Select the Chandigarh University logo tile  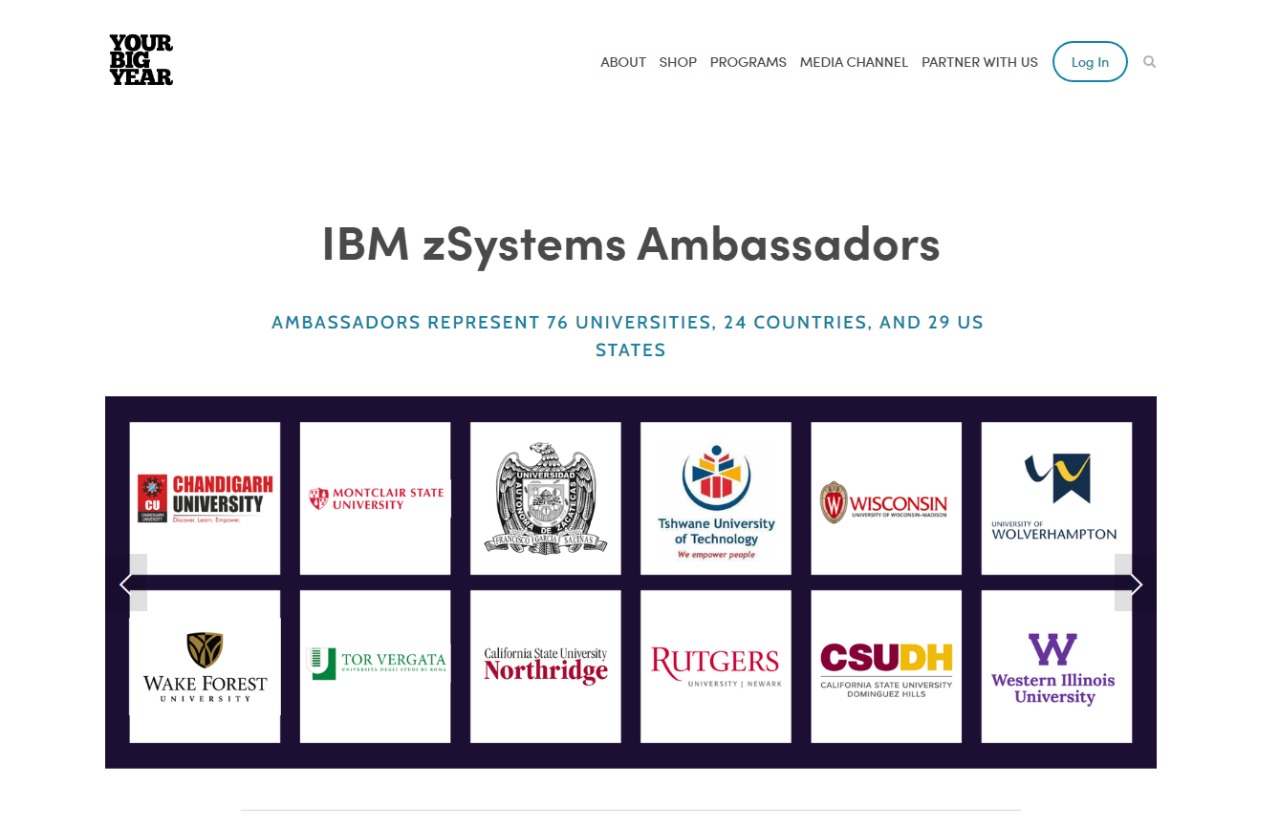pyautogui.click(x=205, y=498)
